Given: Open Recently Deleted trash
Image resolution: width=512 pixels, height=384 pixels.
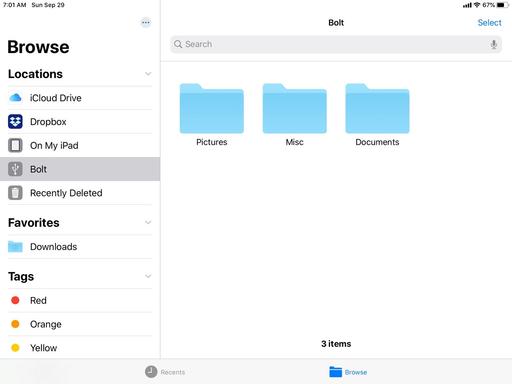Looking at the screenshot, I should click(x=80, y=193).
